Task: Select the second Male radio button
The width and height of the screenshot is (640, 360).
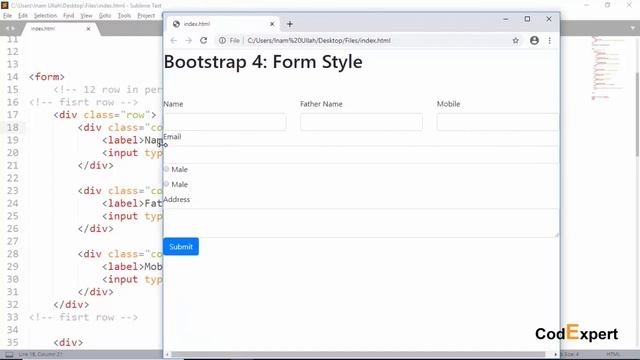Action: tap(166, 184)
